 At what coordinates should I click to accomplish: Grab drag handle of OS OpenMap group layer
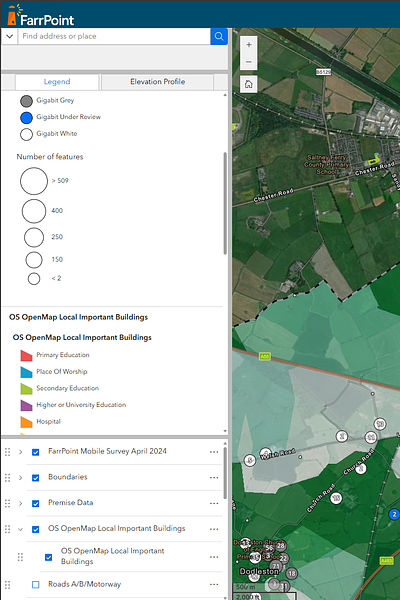[7, 529]
